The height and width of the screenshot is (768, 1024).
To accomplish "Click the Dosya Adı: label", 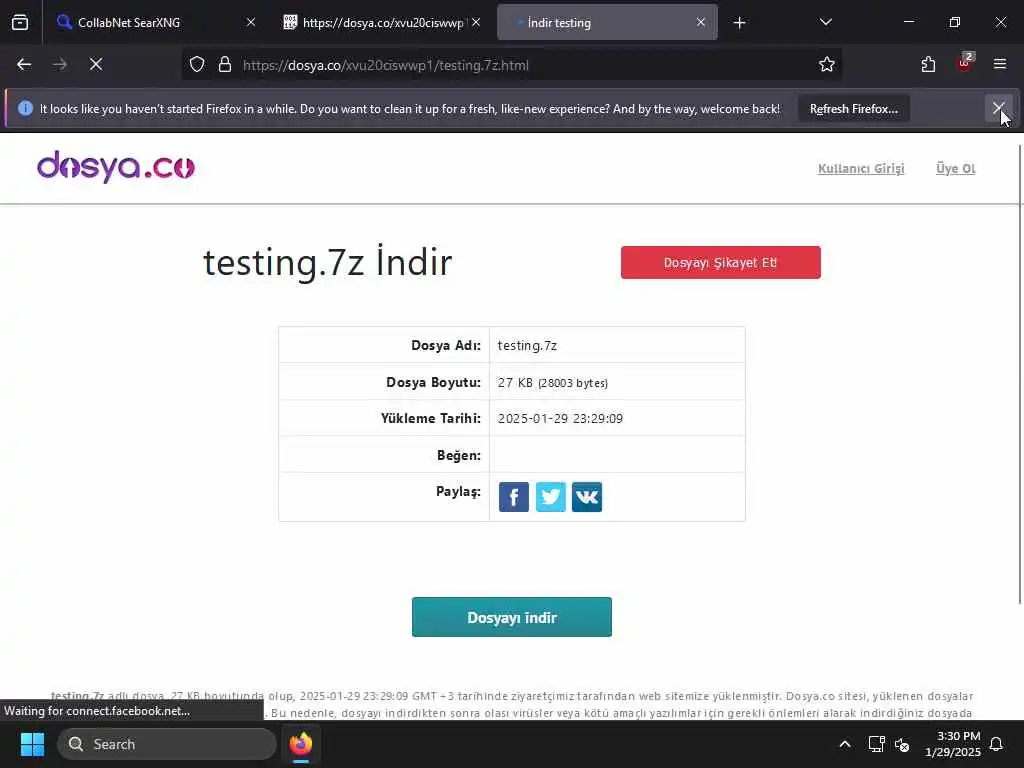I will tap(446, 345).
